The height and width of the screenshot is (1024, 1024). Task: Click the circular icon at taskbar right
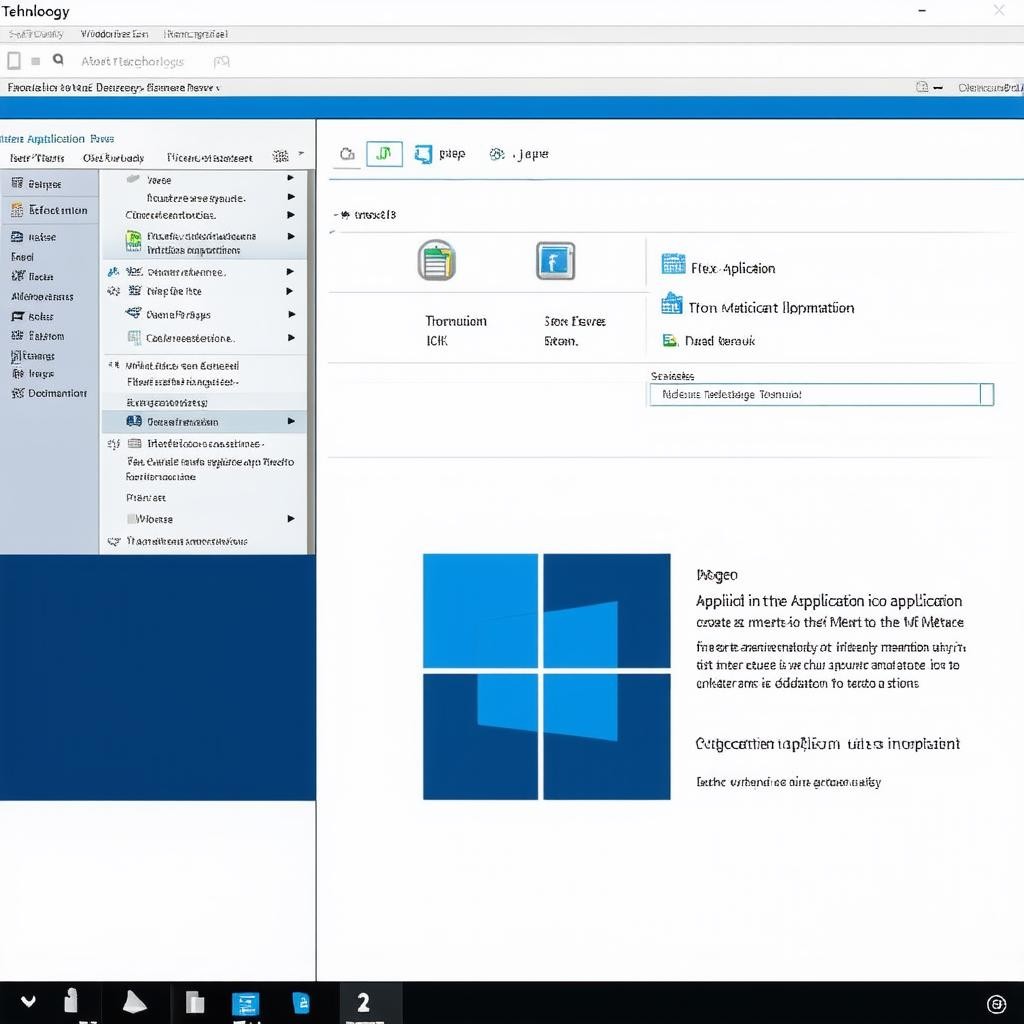tap(996, 1003)
